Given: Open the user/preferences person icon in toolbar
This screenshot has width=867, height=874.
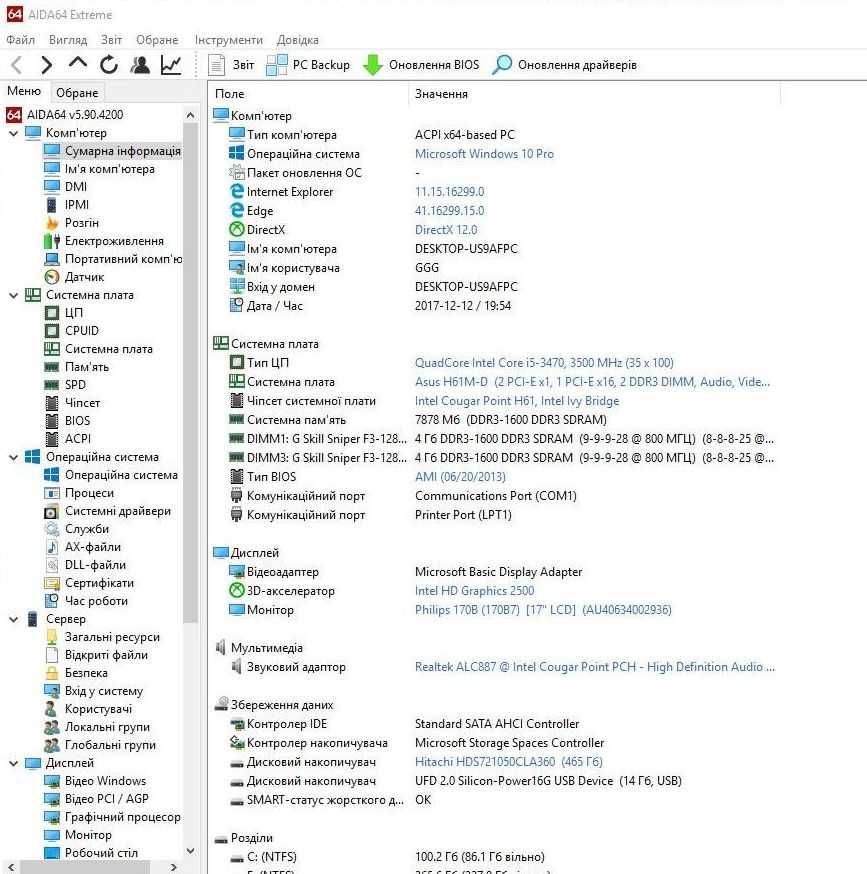Looking at the screenshot, I should (x=140, y=65).
